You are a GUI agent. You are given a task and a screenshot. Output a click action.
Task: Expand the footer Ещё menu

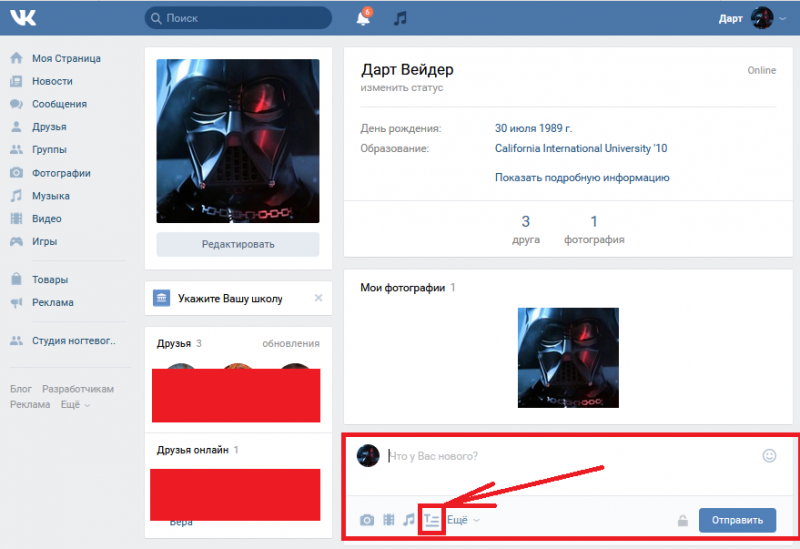pyautogui.click(x=76, y=405)
